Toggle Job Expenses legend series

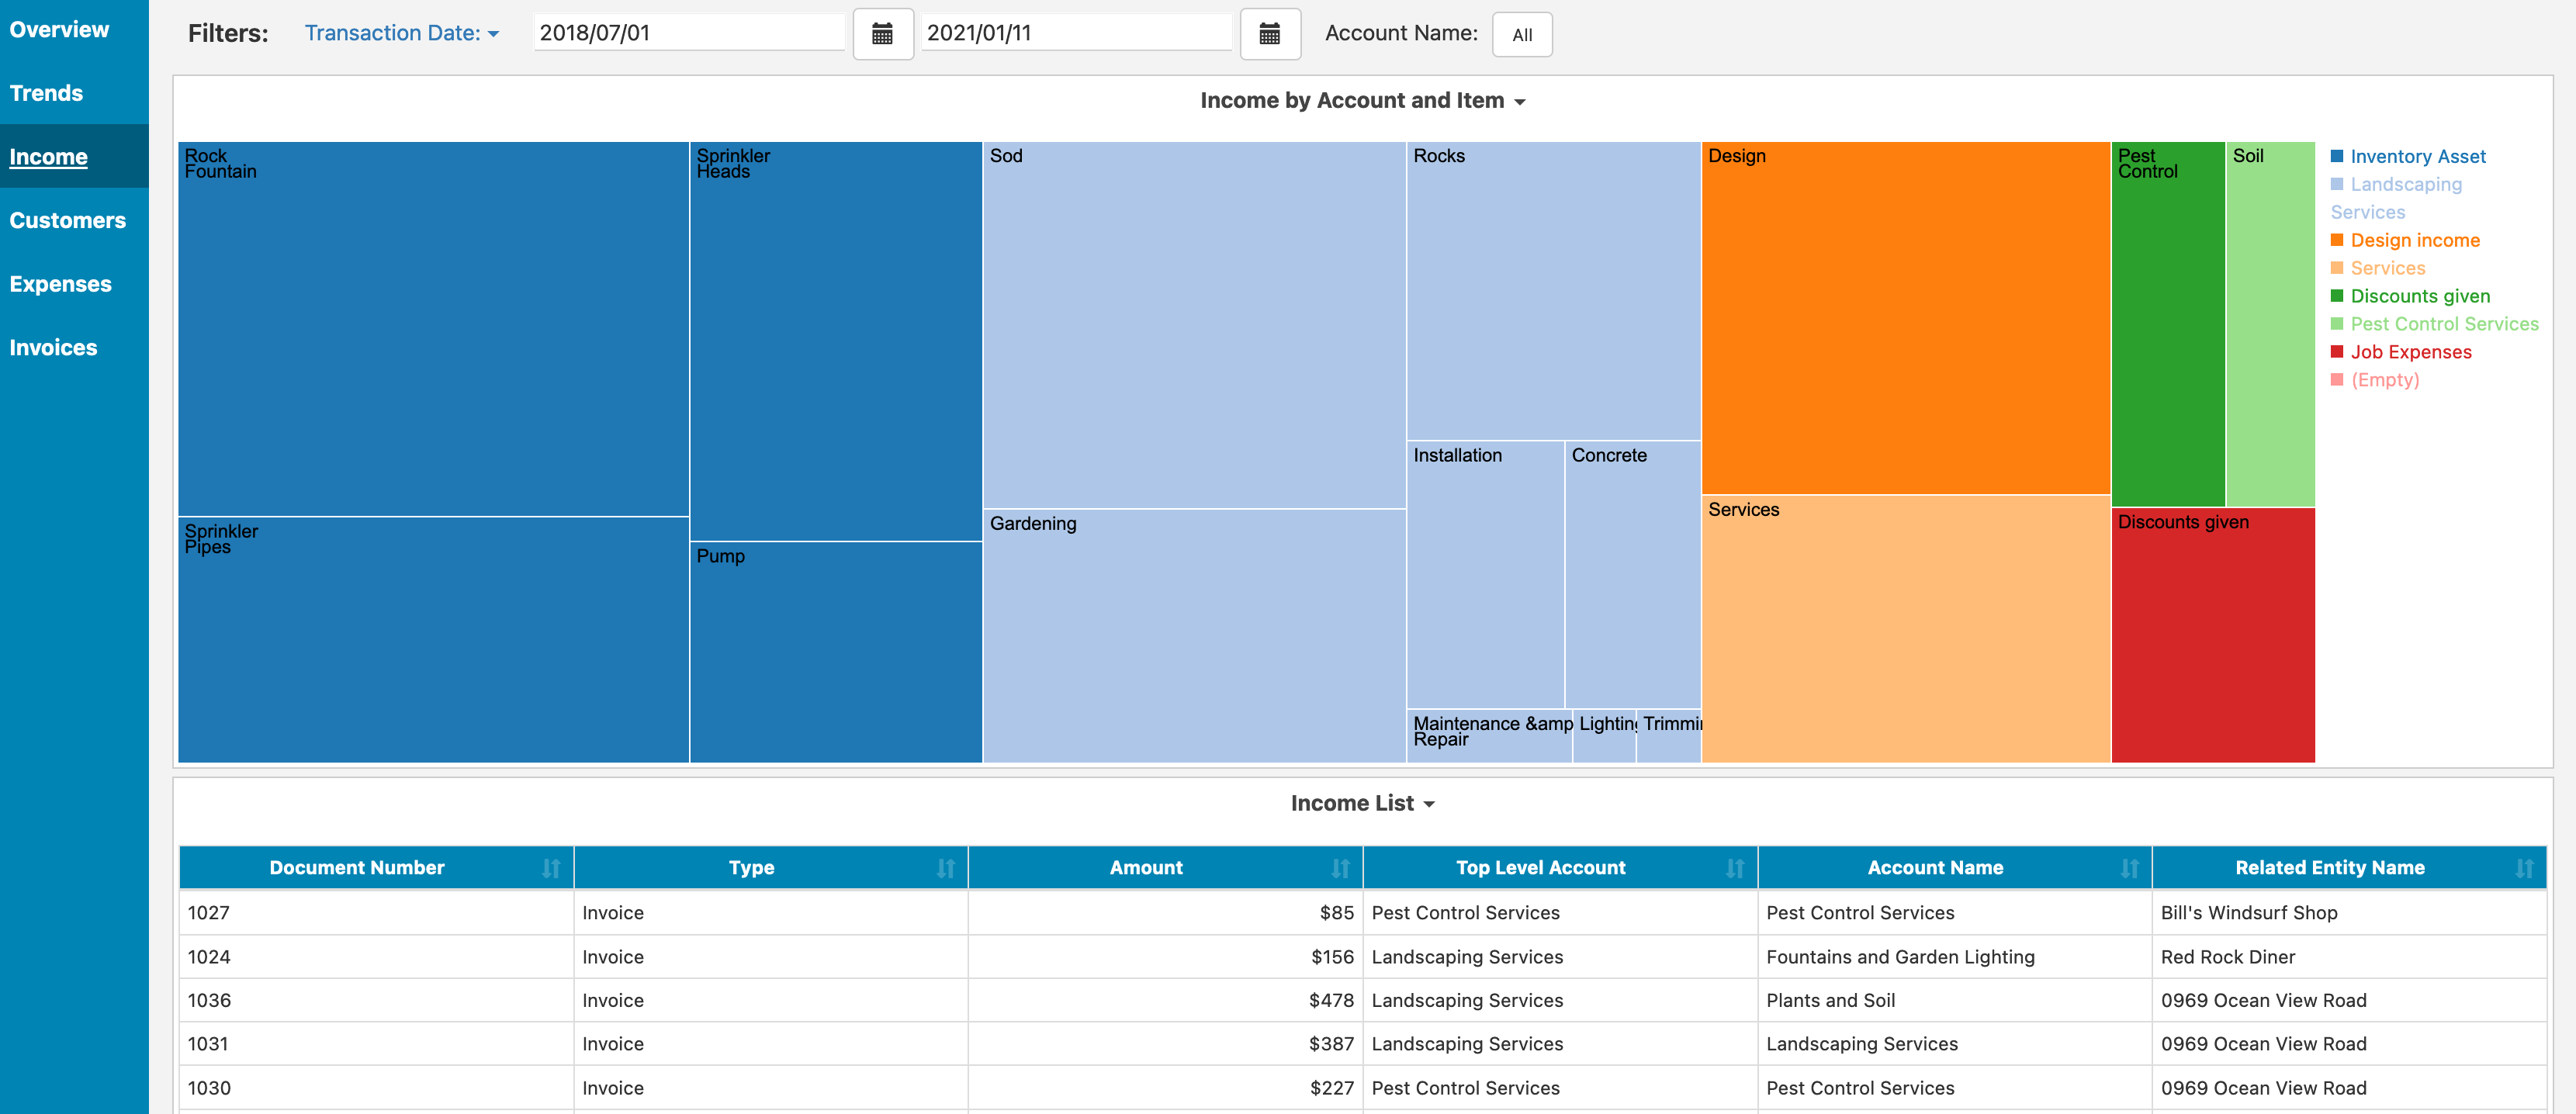click(x=2409, y=352)
